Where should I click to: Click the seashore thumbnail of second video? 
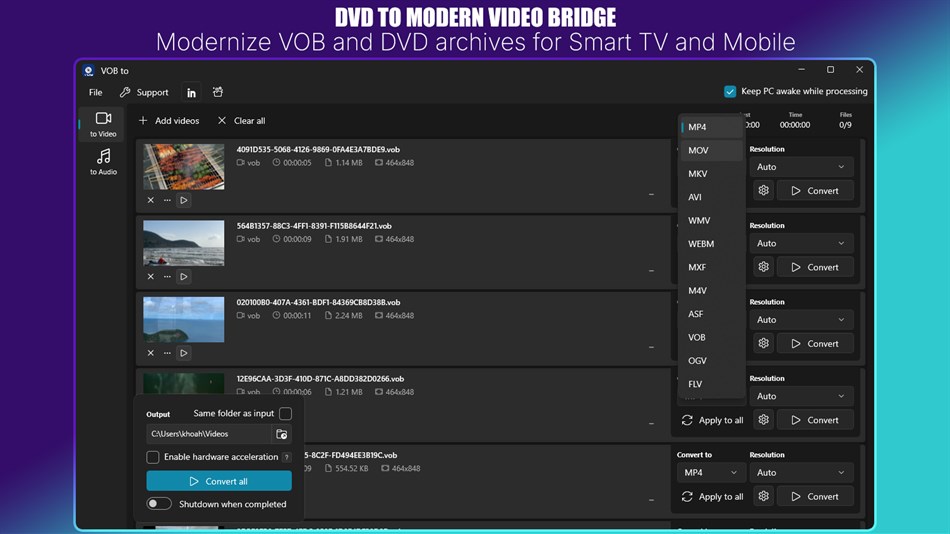click(184, 243)
